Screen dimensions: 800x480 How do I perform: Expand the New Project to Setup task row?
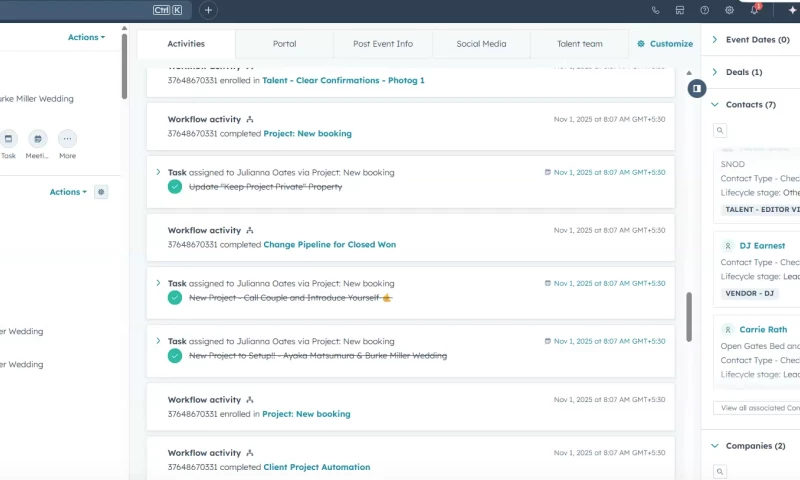point(158,341)
